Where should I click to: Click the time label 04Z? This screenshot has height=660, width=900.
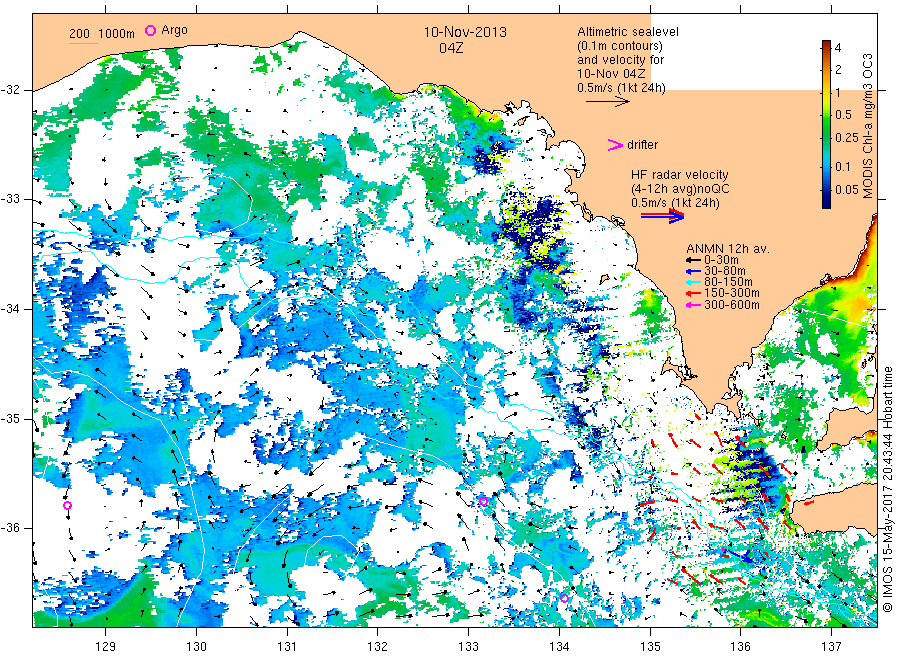click(x=451, y=48)
